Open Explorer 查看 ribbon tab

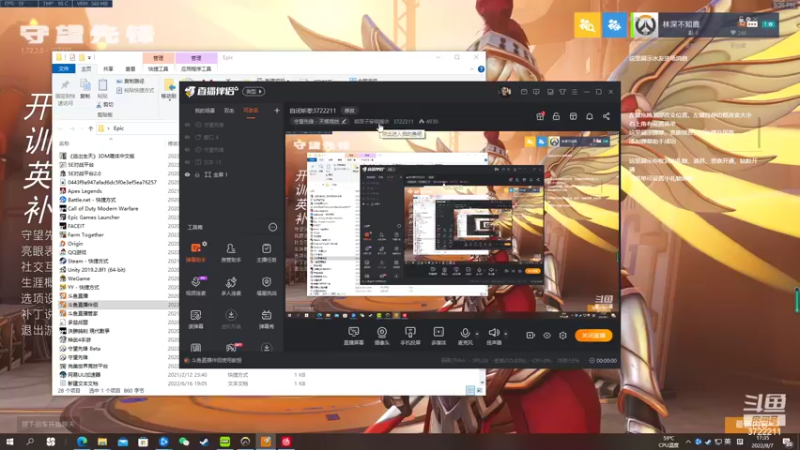click(130, 68)
